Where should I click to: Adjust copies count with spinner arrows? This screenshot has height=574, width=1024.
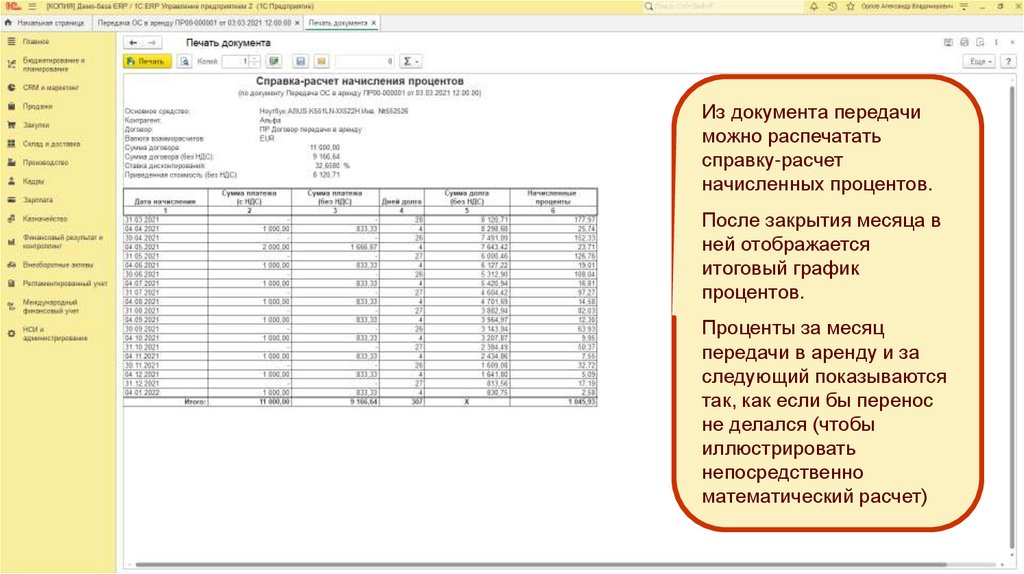255,61
